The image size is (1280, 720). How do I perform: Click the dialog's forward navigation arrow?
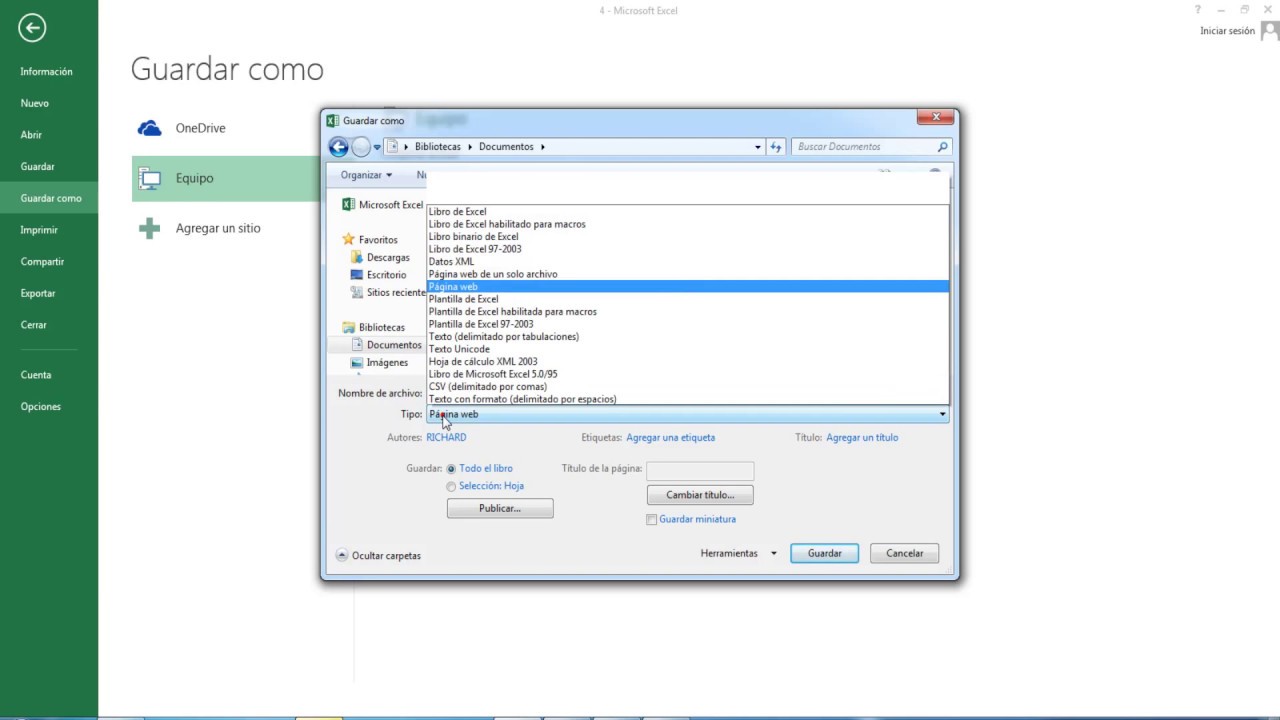360,147
